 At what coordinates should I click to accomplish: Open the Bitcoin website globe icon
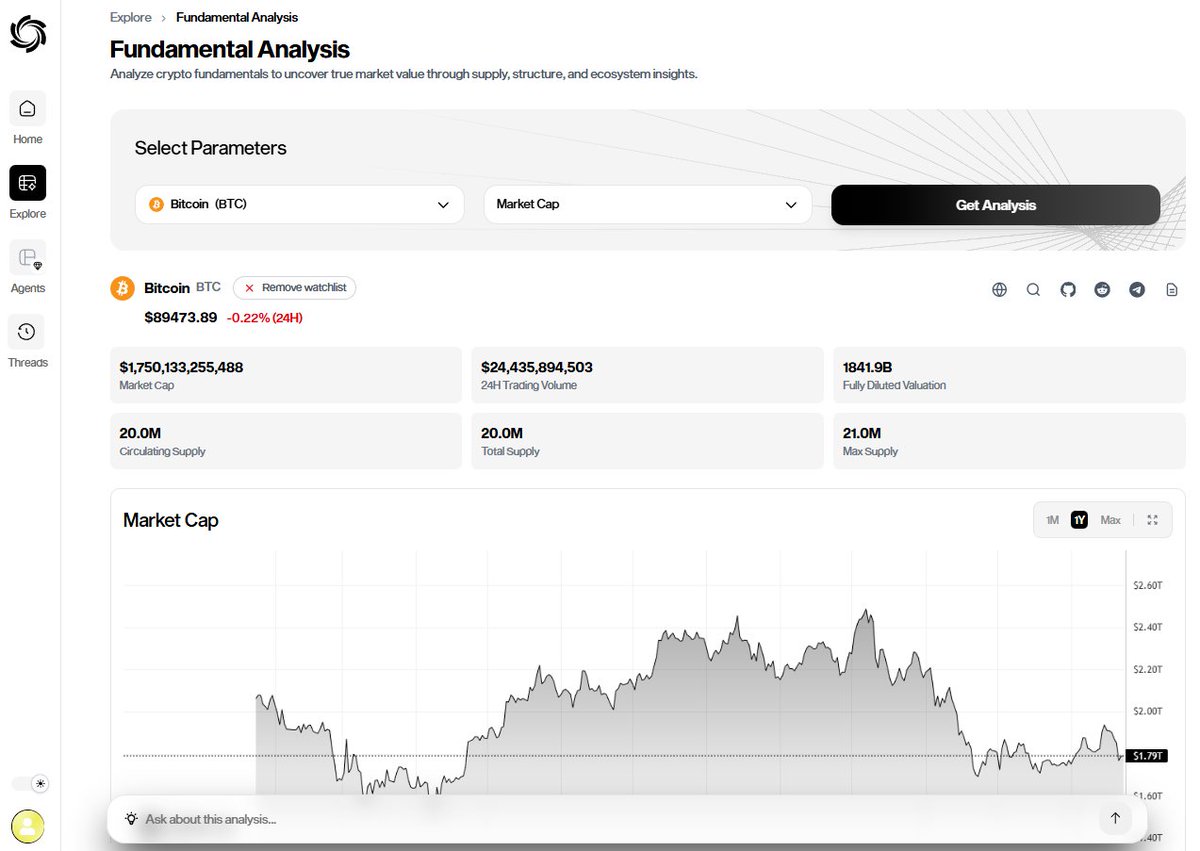tap(999, 290)
